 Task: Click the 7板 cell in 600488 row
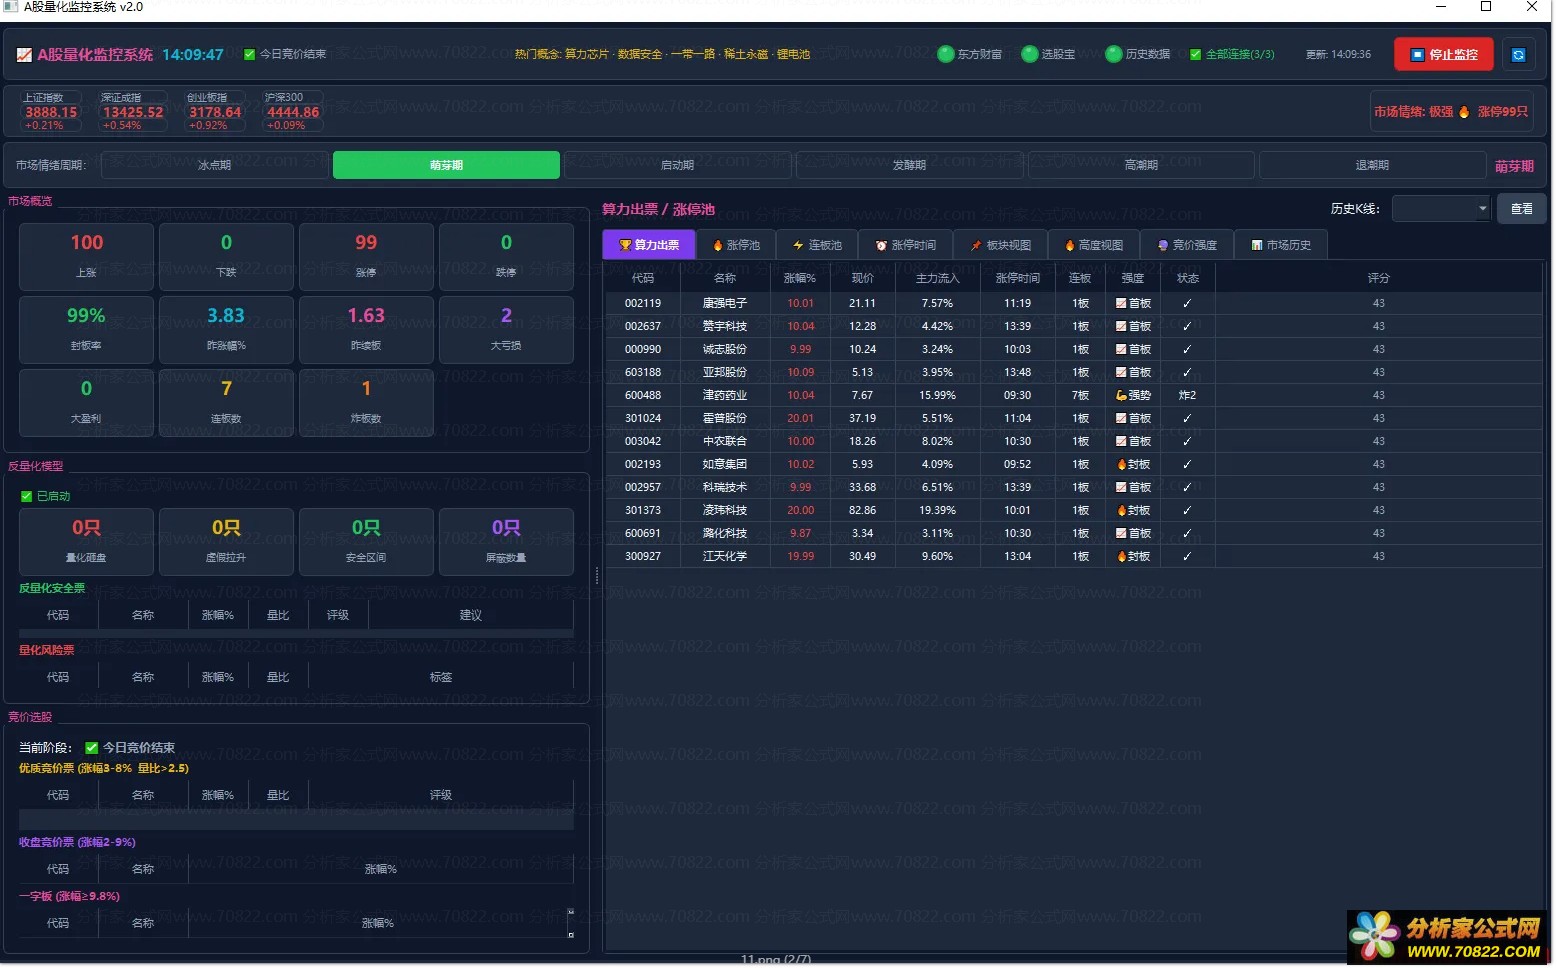pyautogui.click(x=1080, y=395)
